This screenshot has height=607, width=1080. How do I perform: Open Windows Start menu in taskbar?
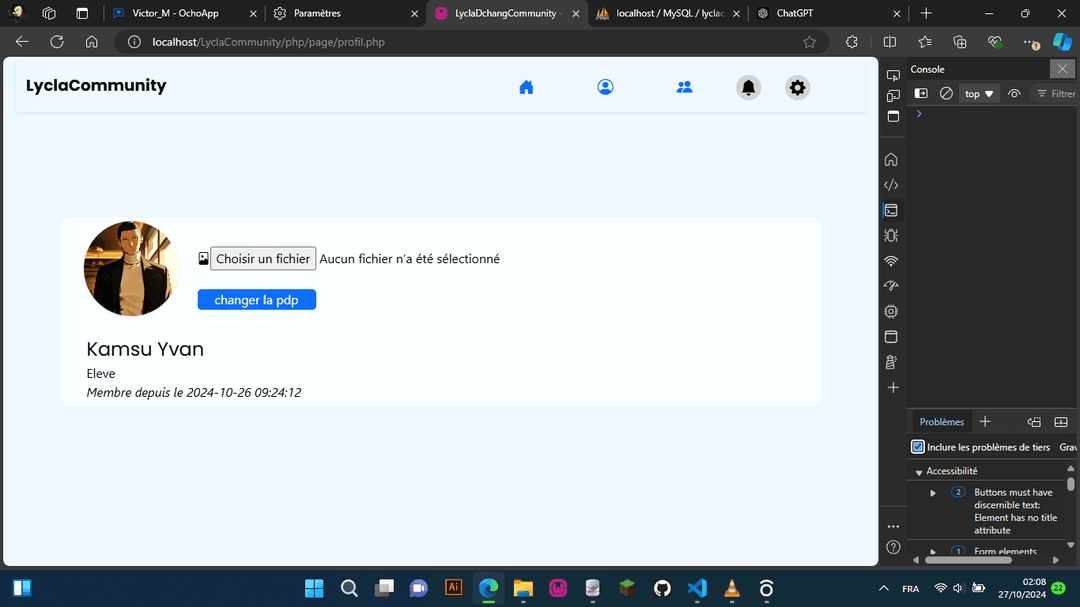click(x=314, y=588)
